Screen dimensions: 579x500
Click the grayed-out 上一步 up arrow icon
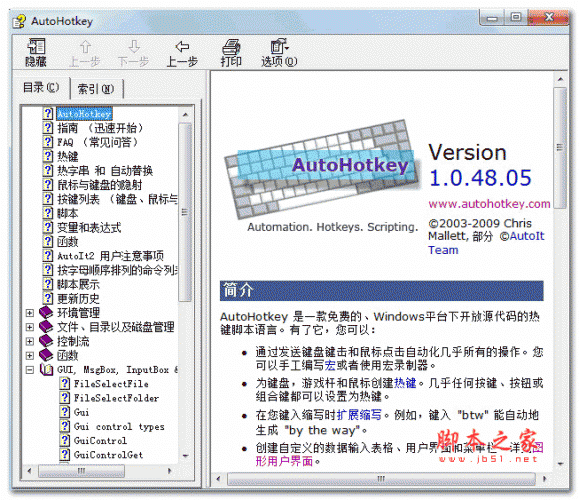85,47
